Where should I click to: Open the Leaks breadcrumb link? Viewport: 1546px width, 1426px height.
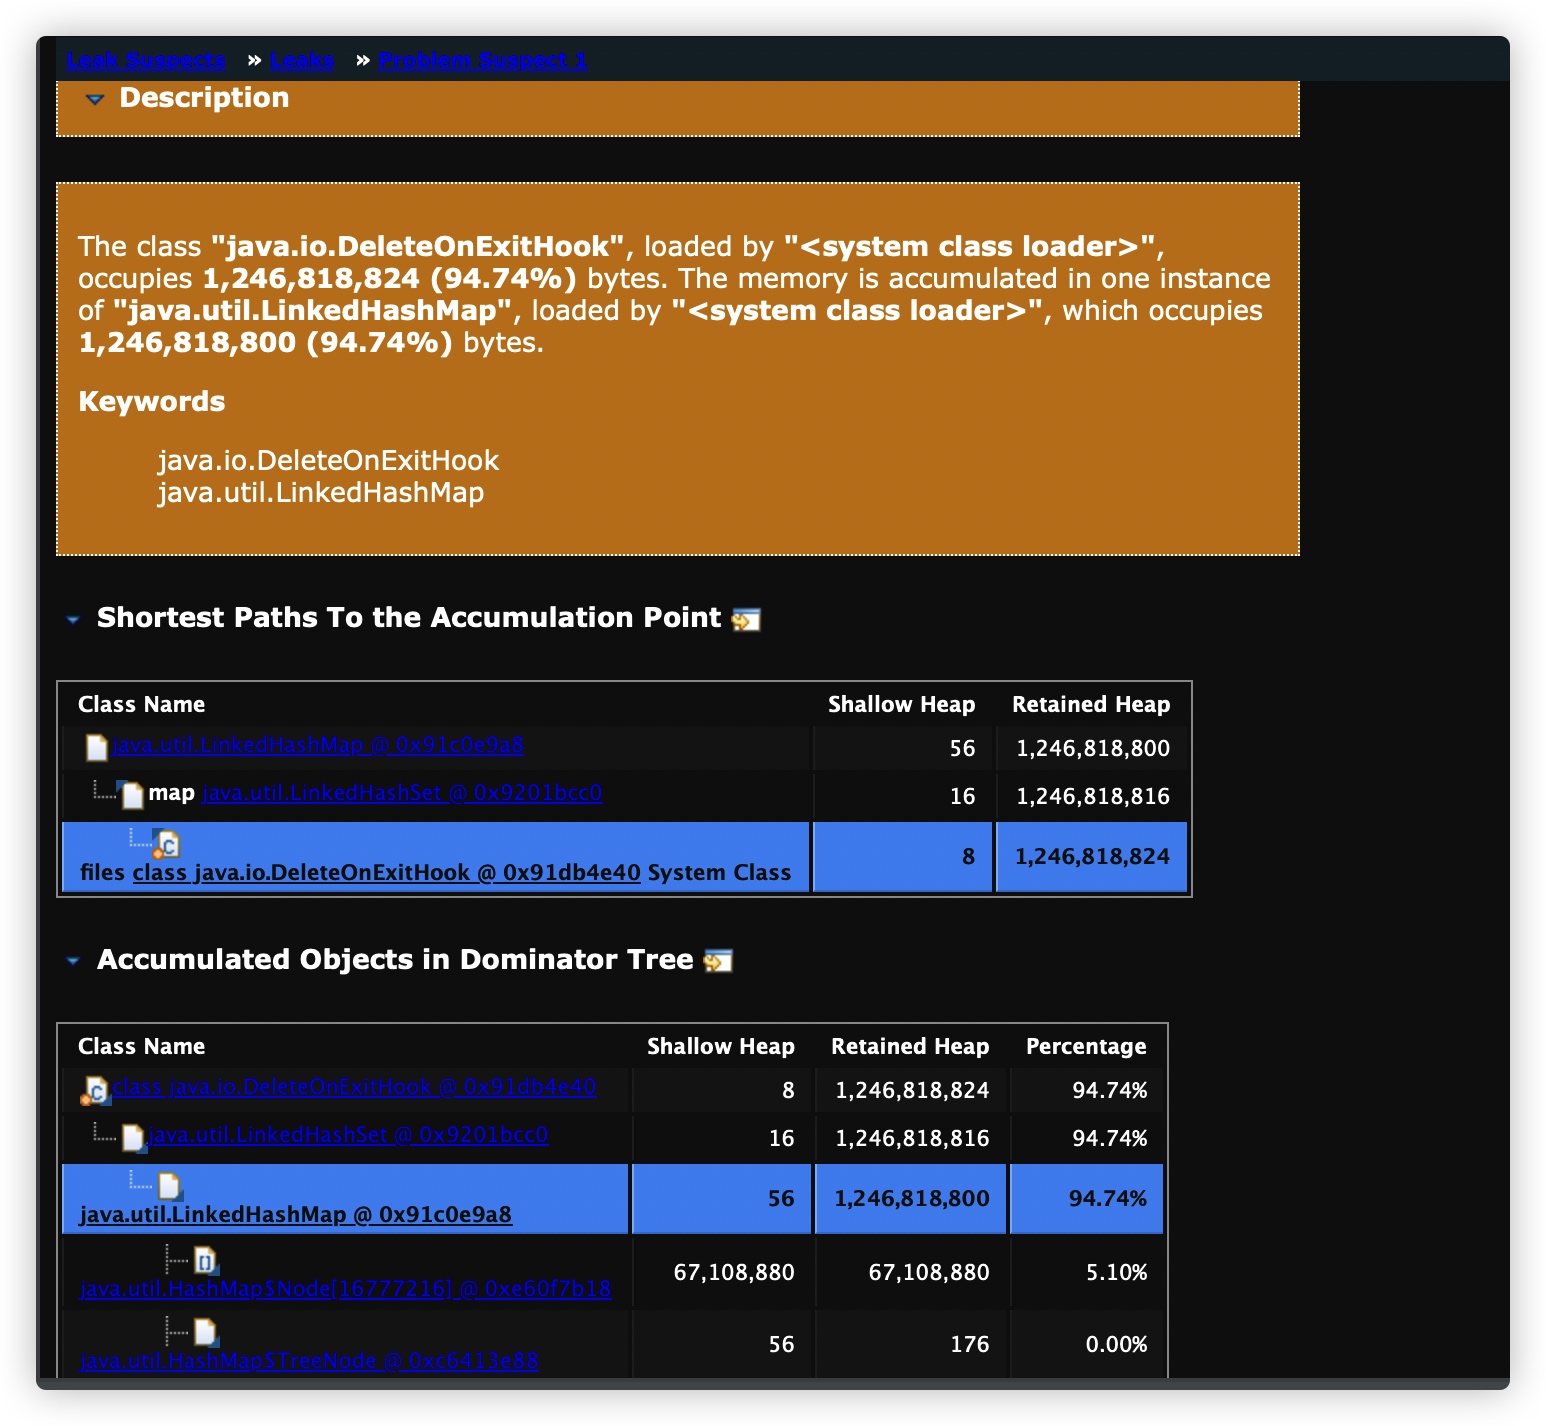click(x=302, y=60)
